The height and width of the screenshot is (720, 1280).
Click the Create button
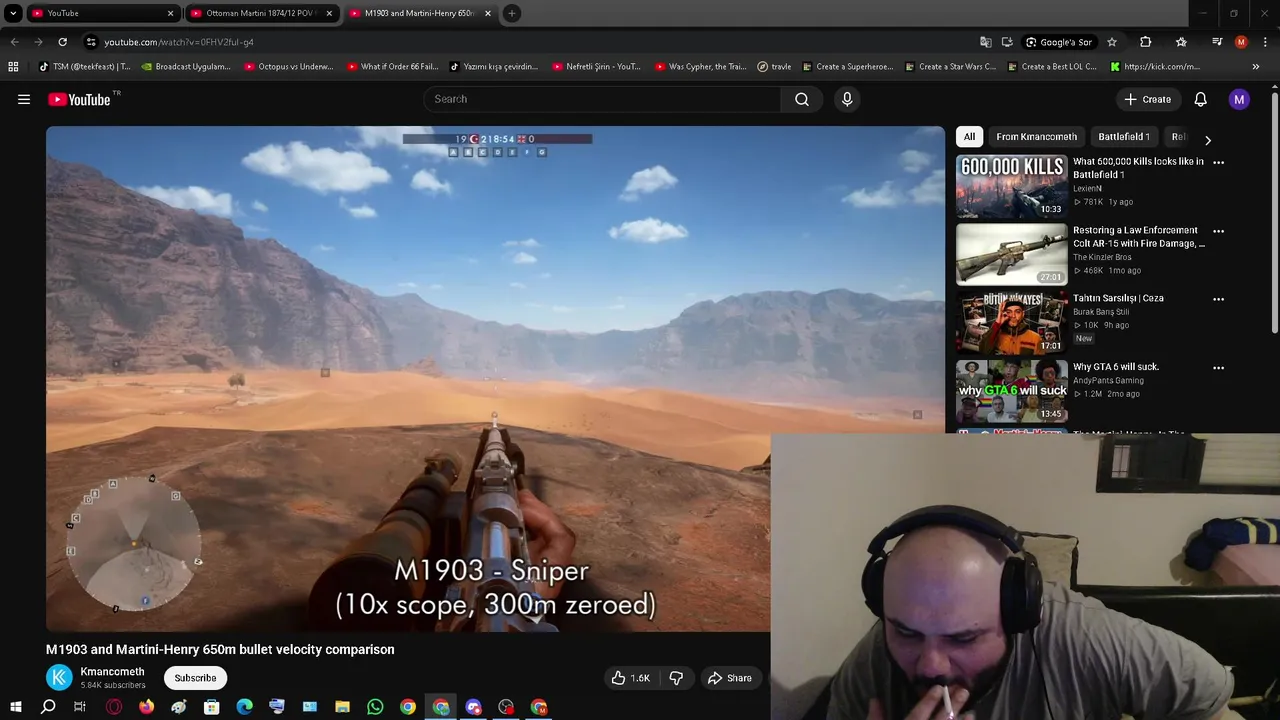(x=1146, y=99)
